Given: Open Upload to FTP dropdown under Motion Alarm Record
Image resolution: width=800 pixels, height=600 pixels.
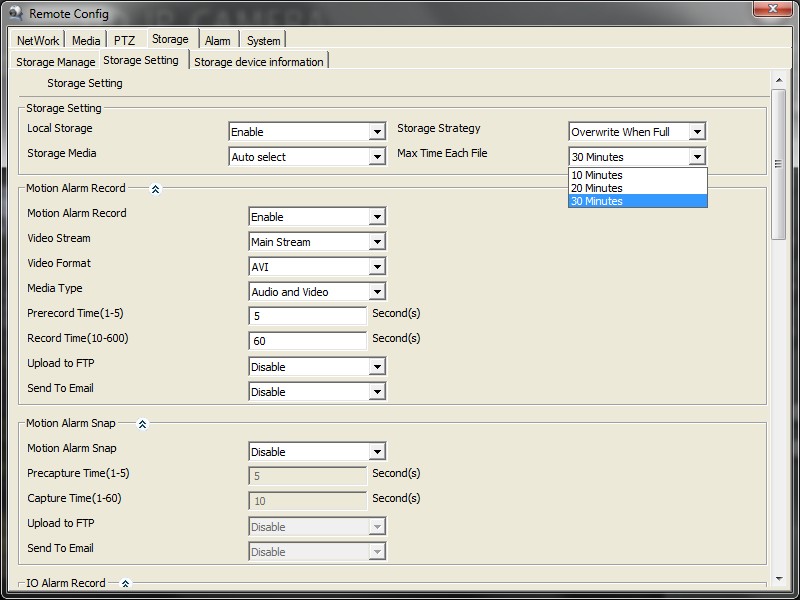Looking at the screenshot, I should coord(317,366).
